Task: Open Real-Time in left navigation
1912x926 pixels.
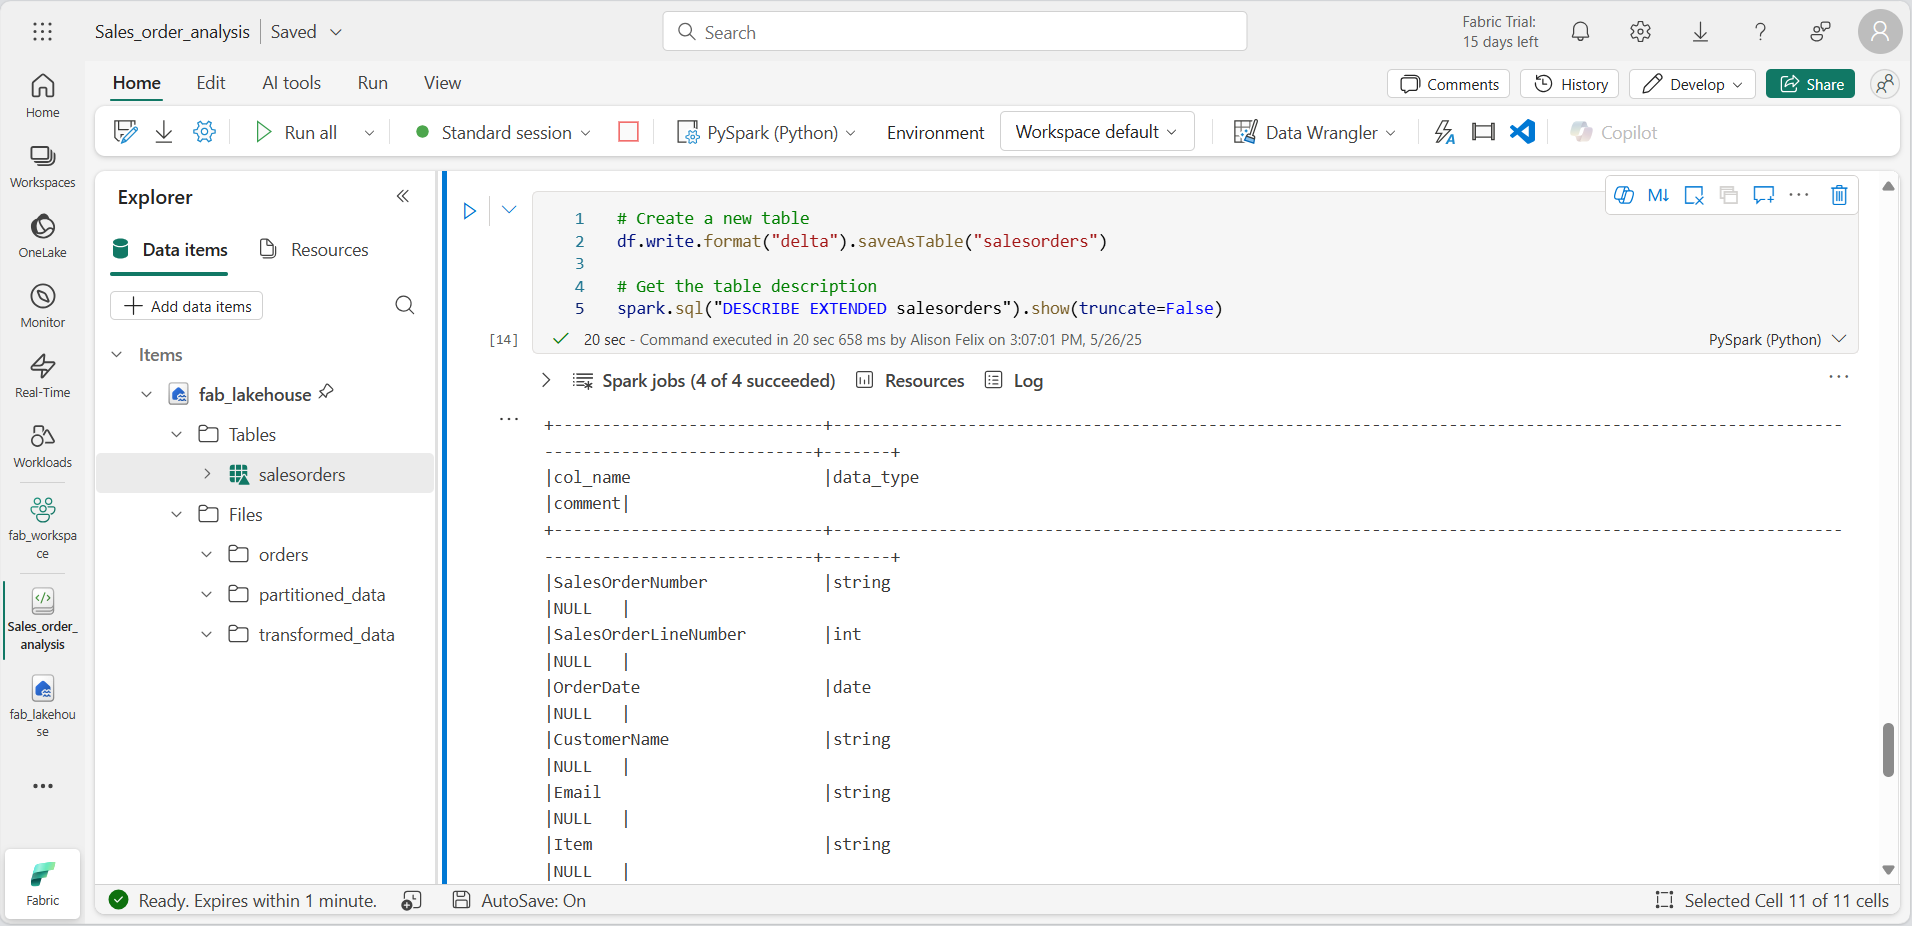Action: coord(42,376)
